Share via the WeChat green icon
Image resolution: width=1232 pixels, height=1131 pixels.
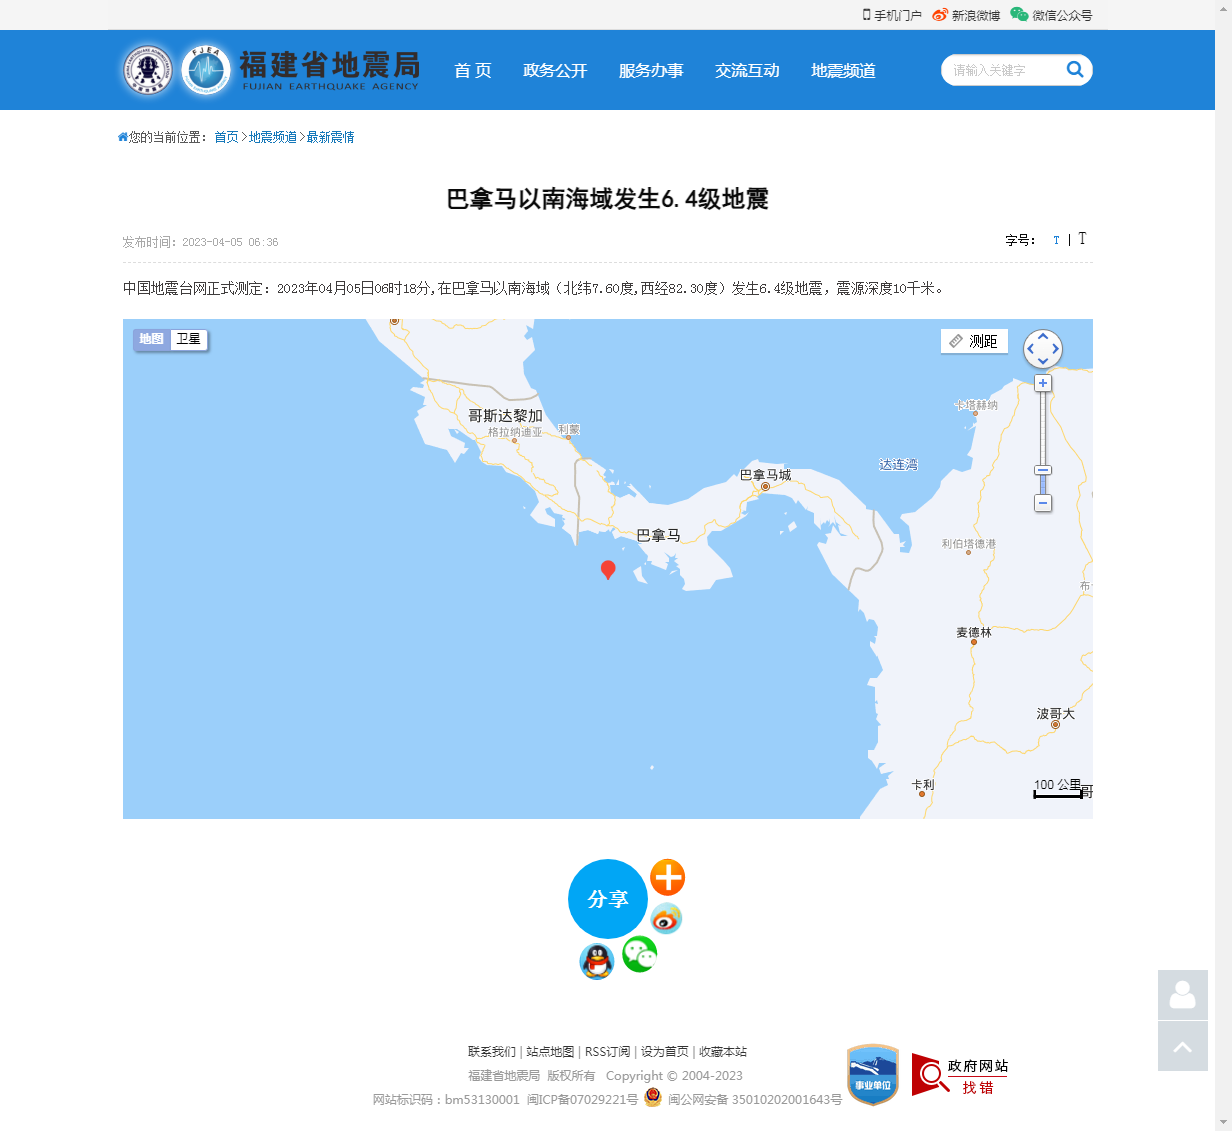(640, 954)
